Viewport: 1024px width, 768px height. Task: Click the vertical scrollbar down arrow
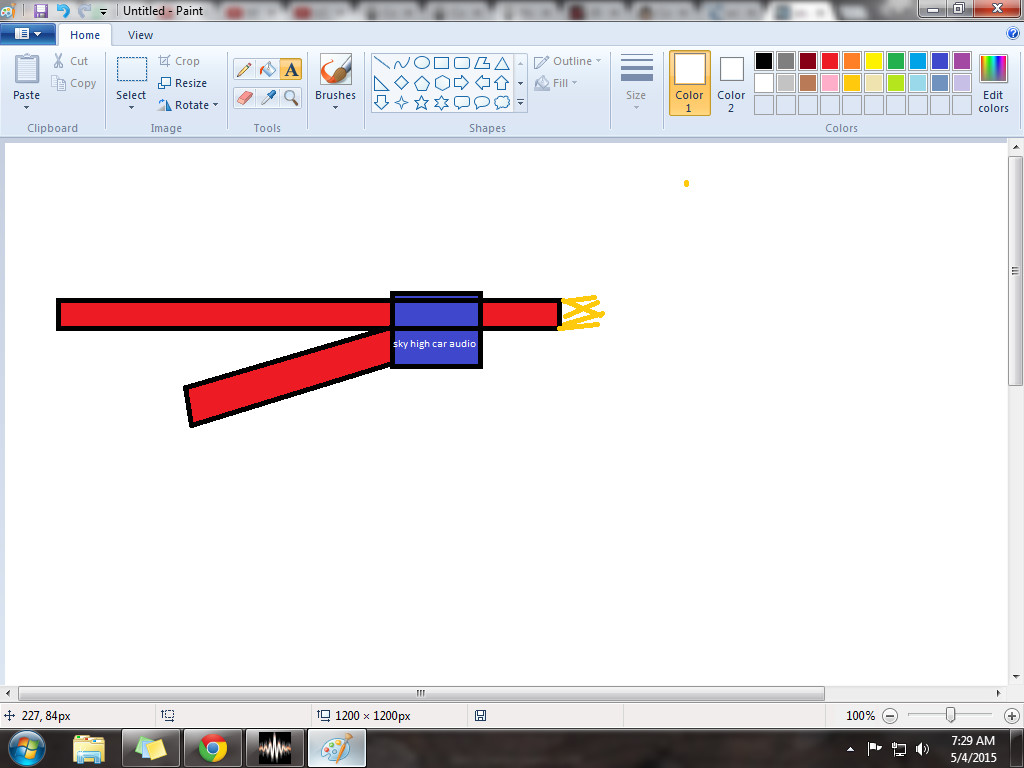coord(1016,677)
